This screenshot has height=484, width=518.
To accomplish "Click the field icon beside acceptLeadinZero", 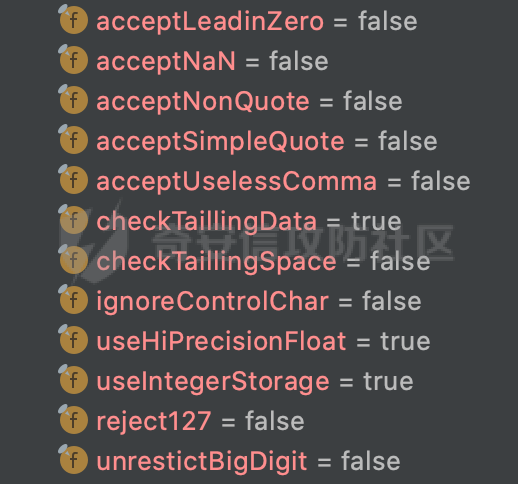I will (74, 20).
